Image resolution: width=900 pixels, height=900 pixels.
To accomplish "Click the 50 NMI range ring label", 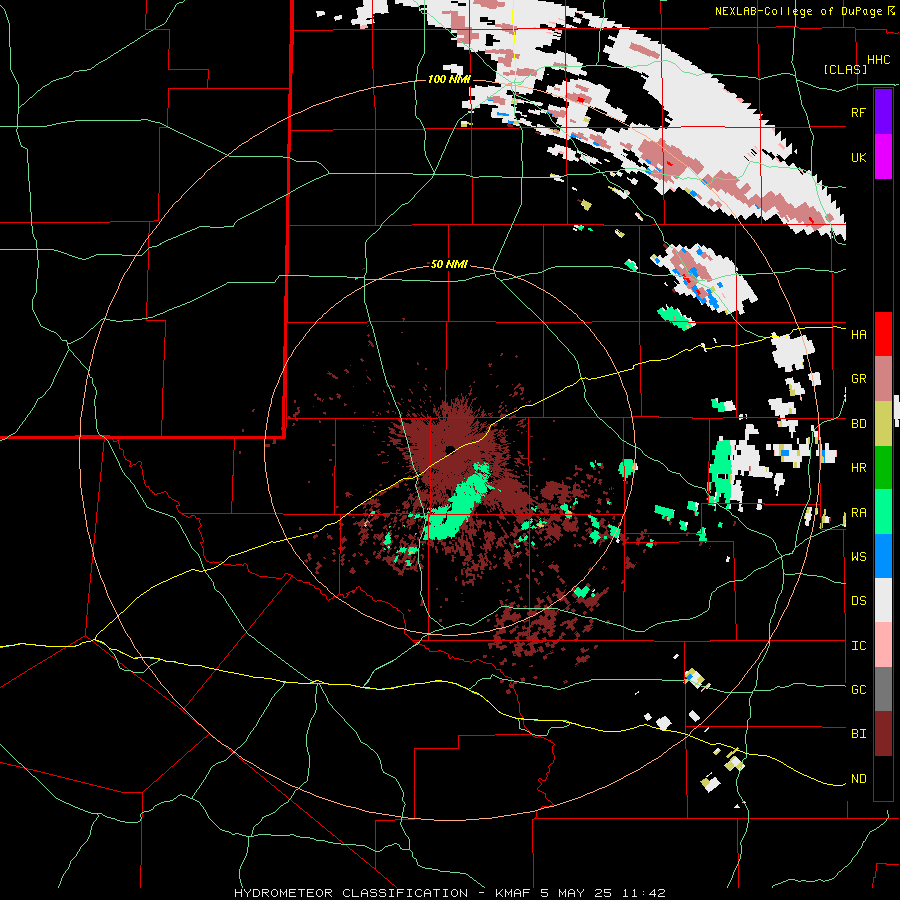I will [x=449, y=264].
